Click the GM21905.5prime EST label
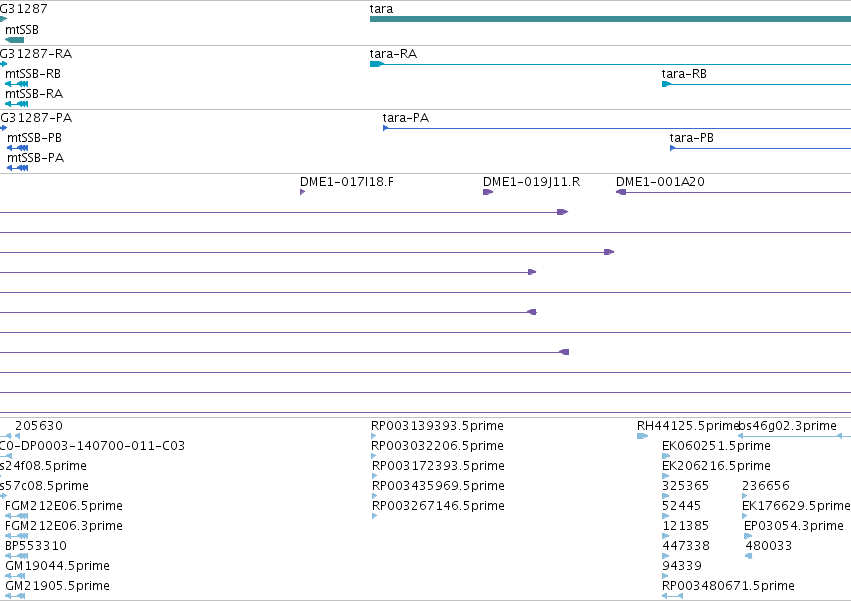This screenshot has width=851, height=601. click(57, 586)
